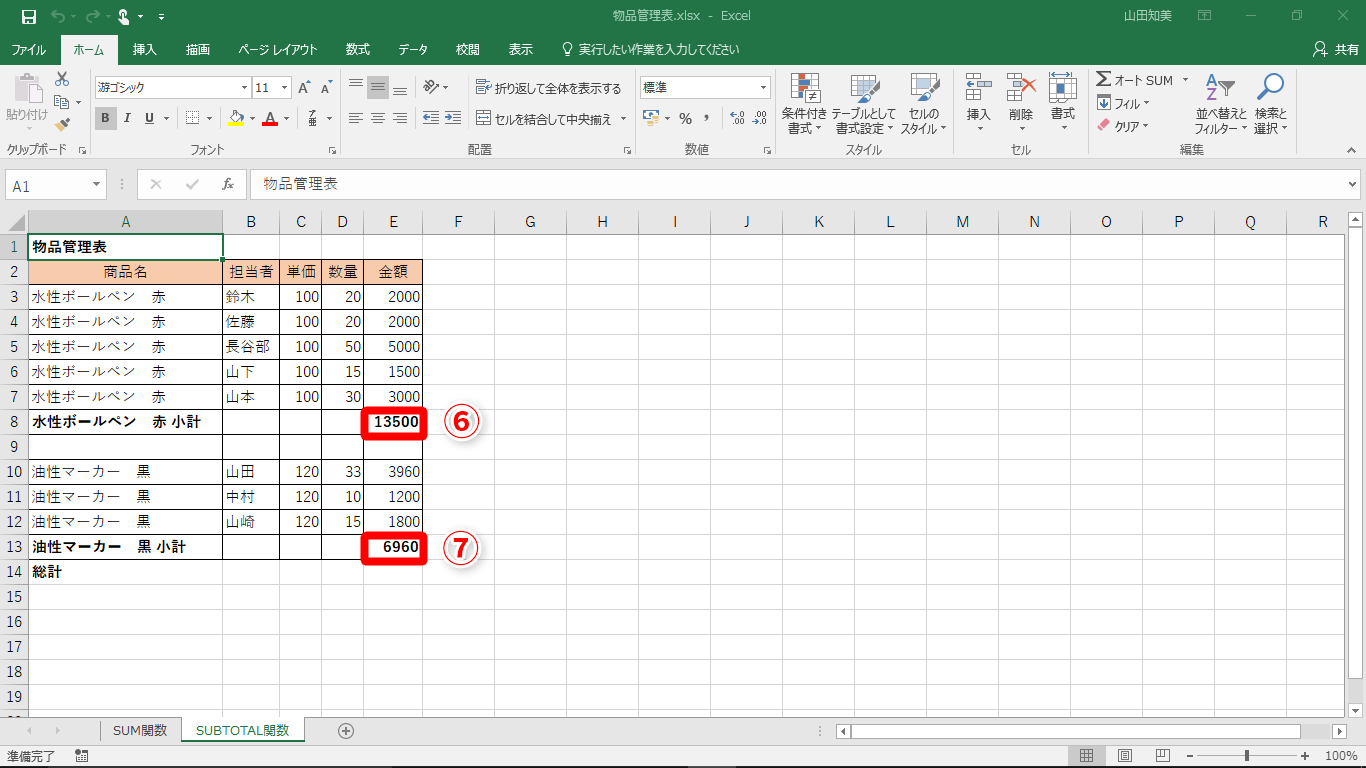Open the 並べ替えとフィルター dropdown
The width and height of the screenshot is (1366, 768).
tap(1221, 104)
